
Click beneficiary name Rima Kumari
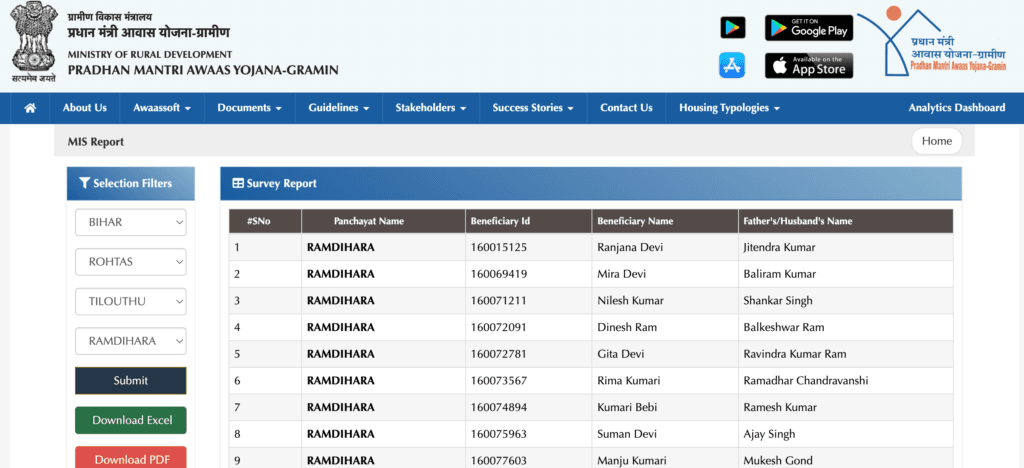[628, 381]
